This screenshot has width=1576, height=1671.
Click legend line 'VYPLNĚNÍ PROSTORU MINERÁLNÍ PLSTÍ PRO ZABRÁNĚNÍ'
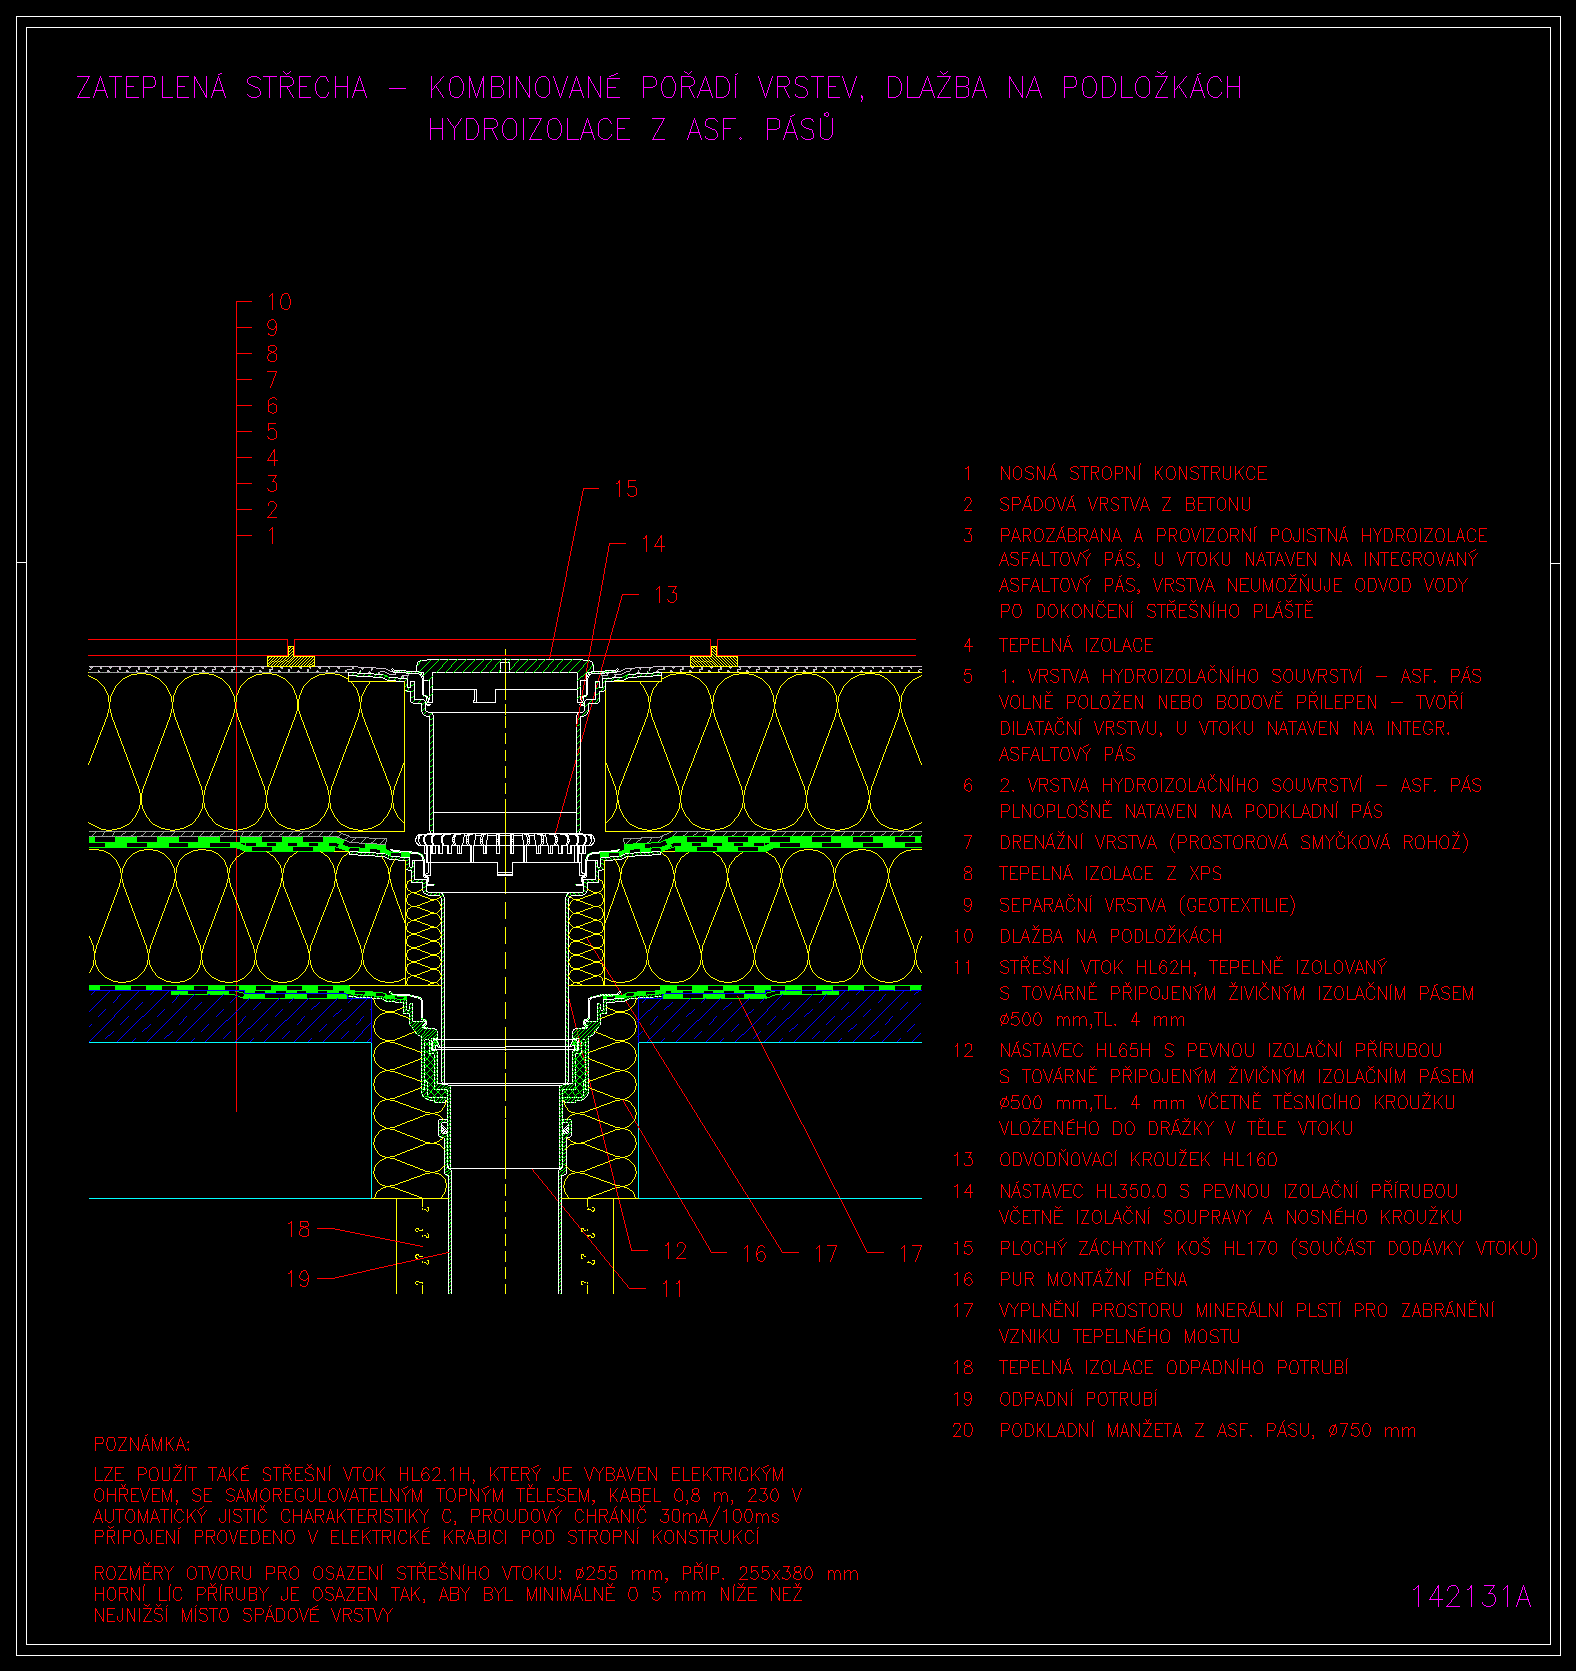[x=1247, y=1310]
